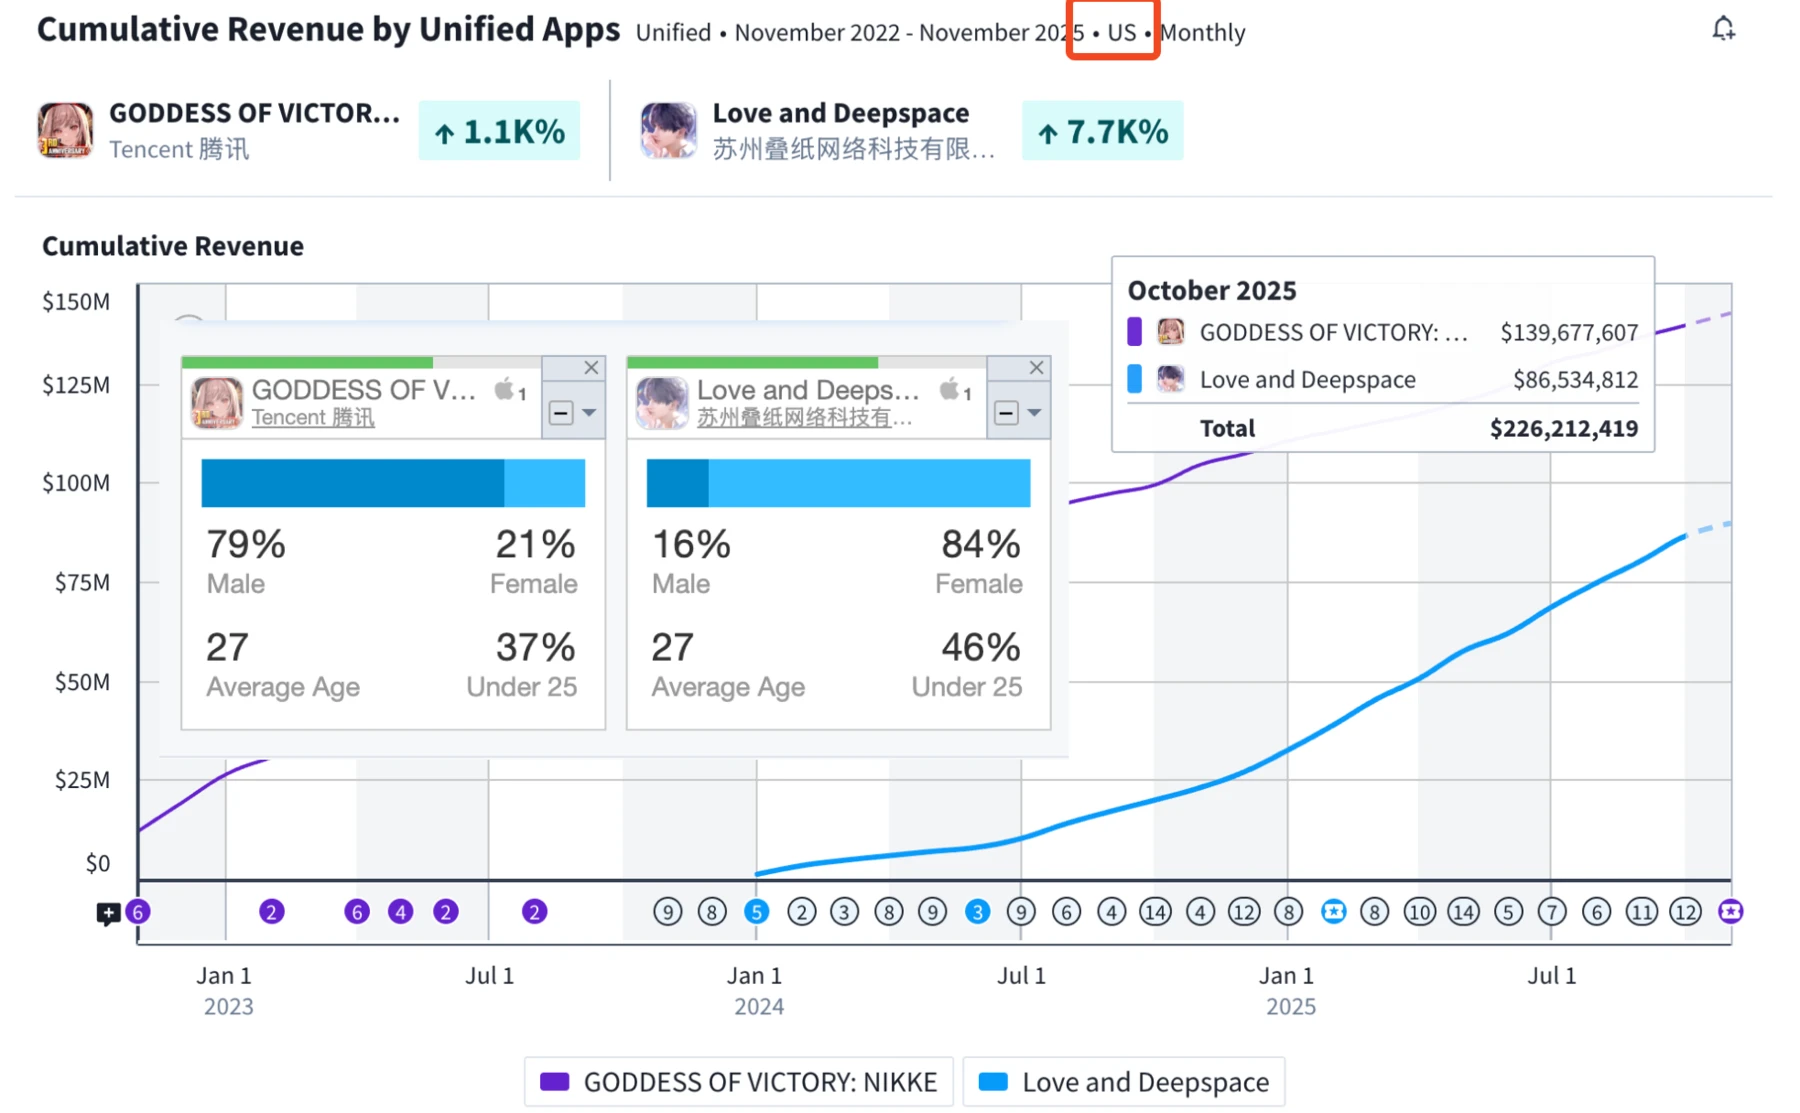This screenshot has height=1113, width=1800.
Task: Select timeline marker numbered 10
Action: [1419, 911]
